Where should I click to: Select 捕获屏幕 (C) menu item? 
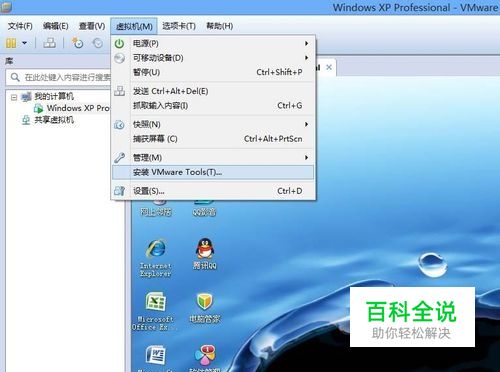click(x=213, y=139)
